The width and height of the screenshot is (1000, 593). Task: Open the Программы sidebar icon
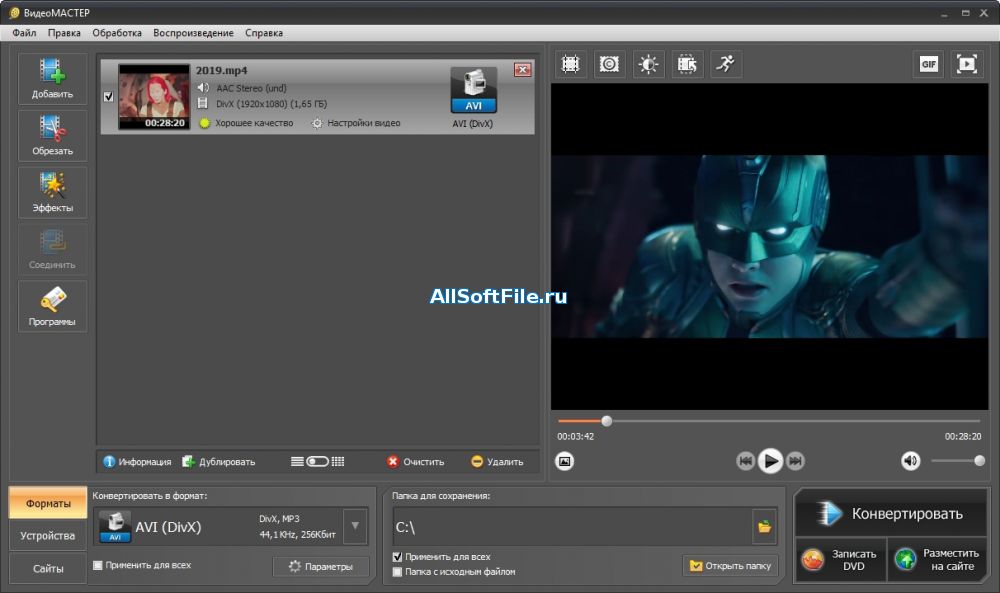tap(52, 306)
